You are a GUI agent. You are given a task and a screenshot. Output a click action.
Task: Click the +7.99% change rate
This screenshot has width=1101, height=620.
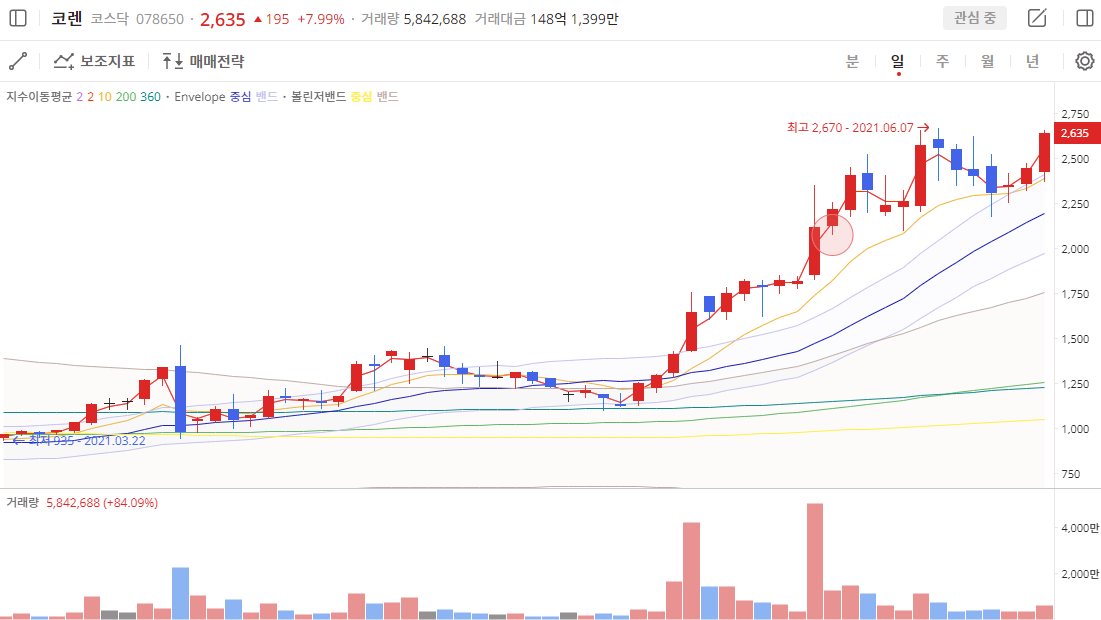(321, 19)
